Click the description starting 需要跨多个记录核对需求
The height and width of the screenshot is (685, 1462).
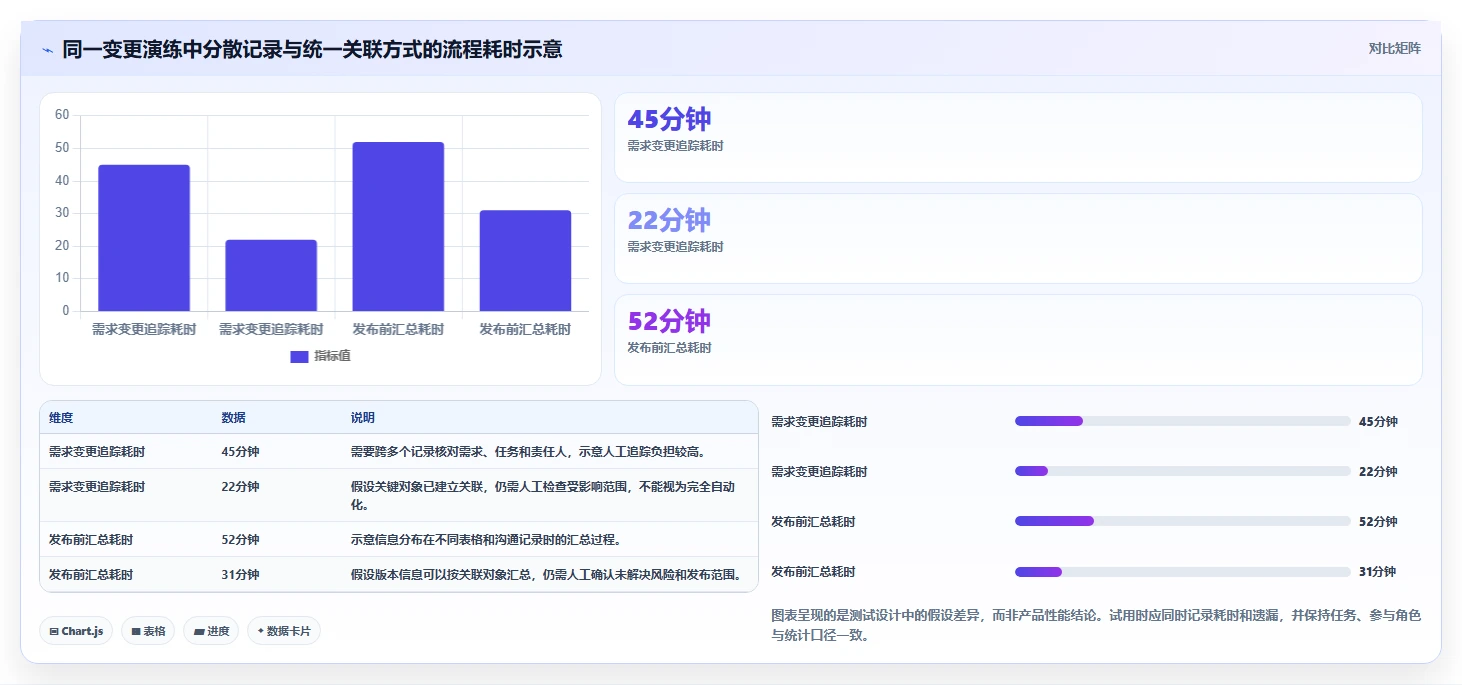[x=529, y=452]
